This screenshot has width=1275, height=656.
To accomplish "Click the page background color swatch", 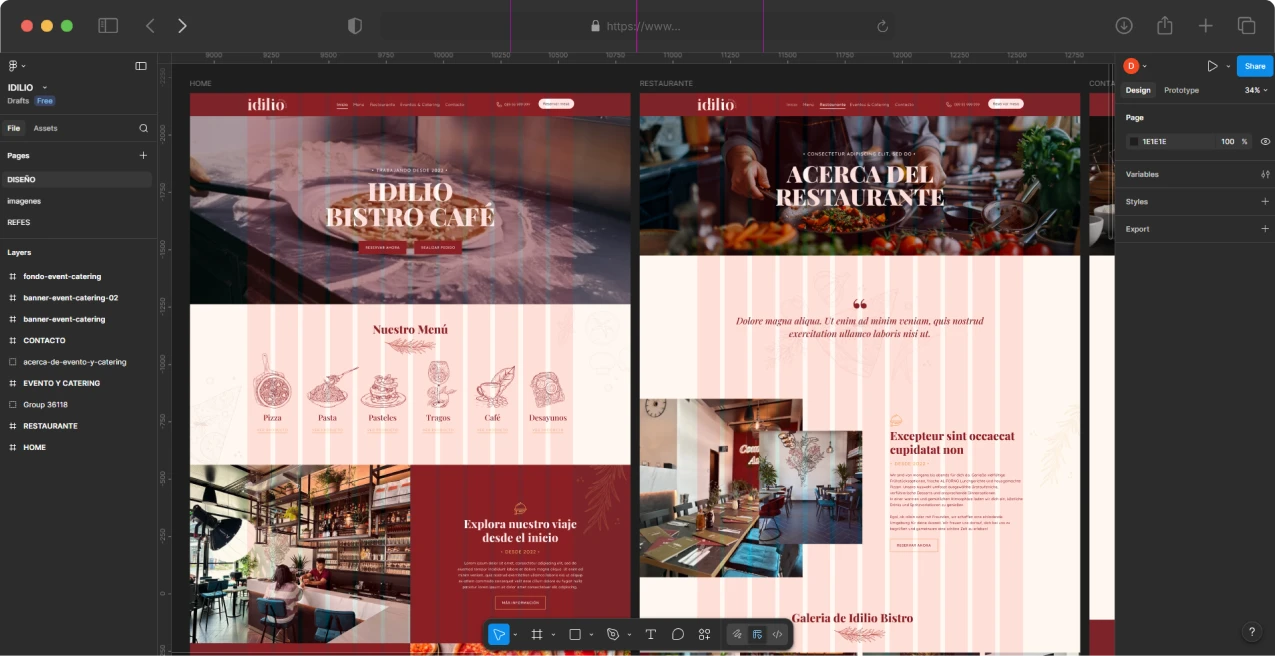I will click(x=1134, y=141).
